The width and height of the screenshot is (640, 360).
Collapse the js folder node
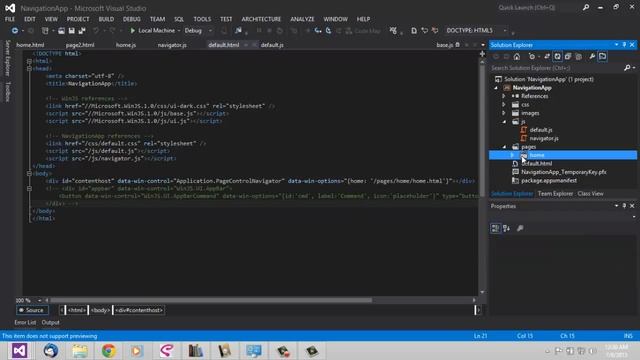[x=504, y=122]
